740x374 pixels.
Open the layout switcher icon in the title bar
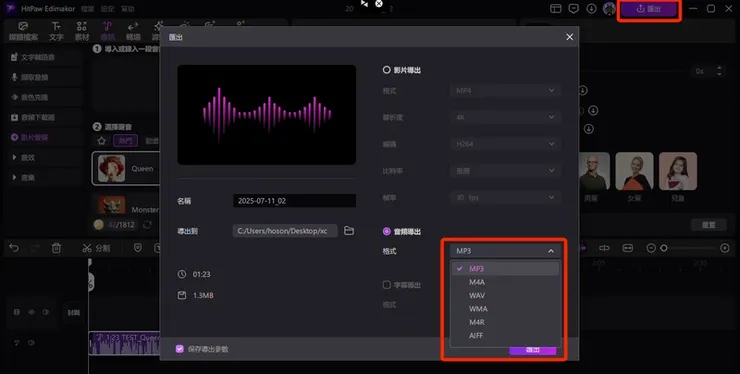[x=555, y=8]
